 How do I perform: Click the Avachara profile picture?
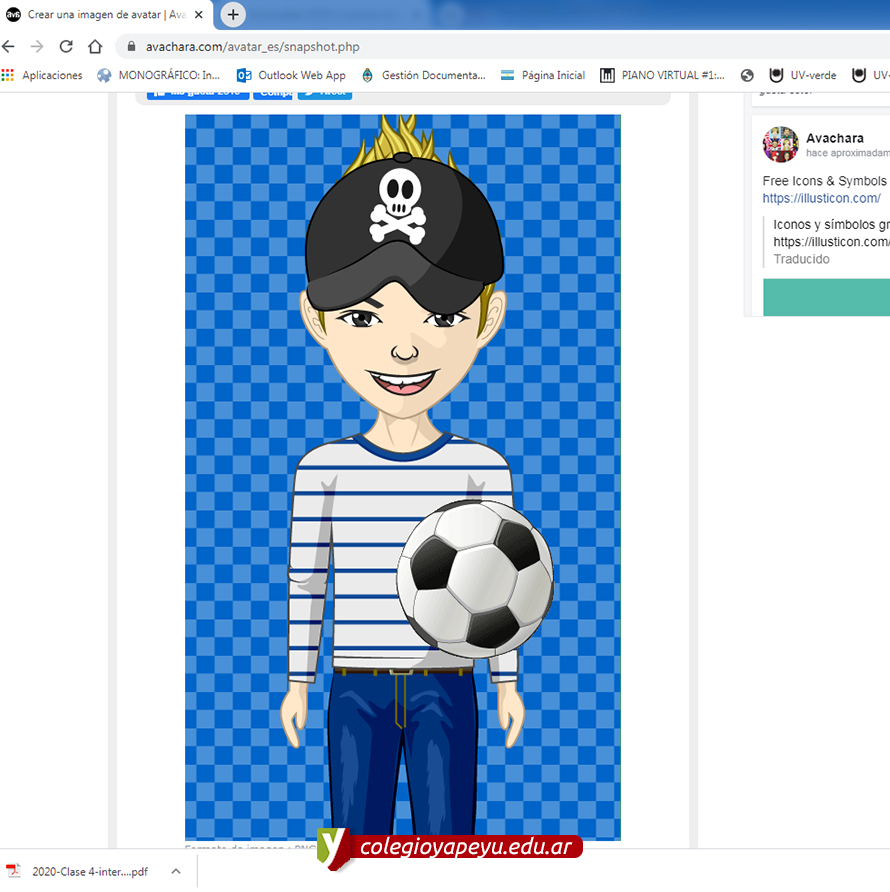point(781,145)
